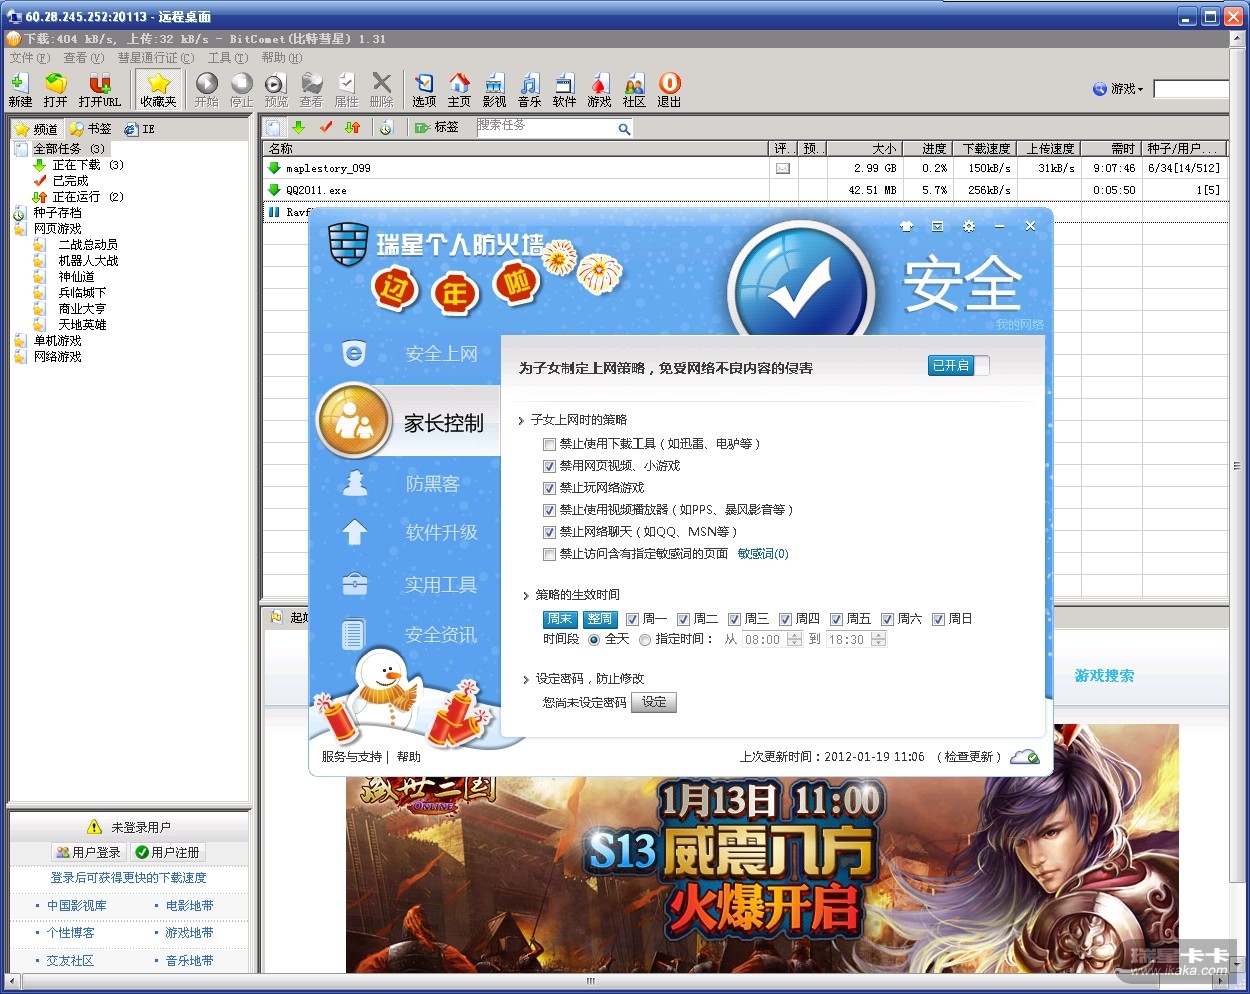Image resolution: width=1250 pixels, height=994 pixels.
Task: Check 禁止使用下载工具 option
Action: pos(549,444)
